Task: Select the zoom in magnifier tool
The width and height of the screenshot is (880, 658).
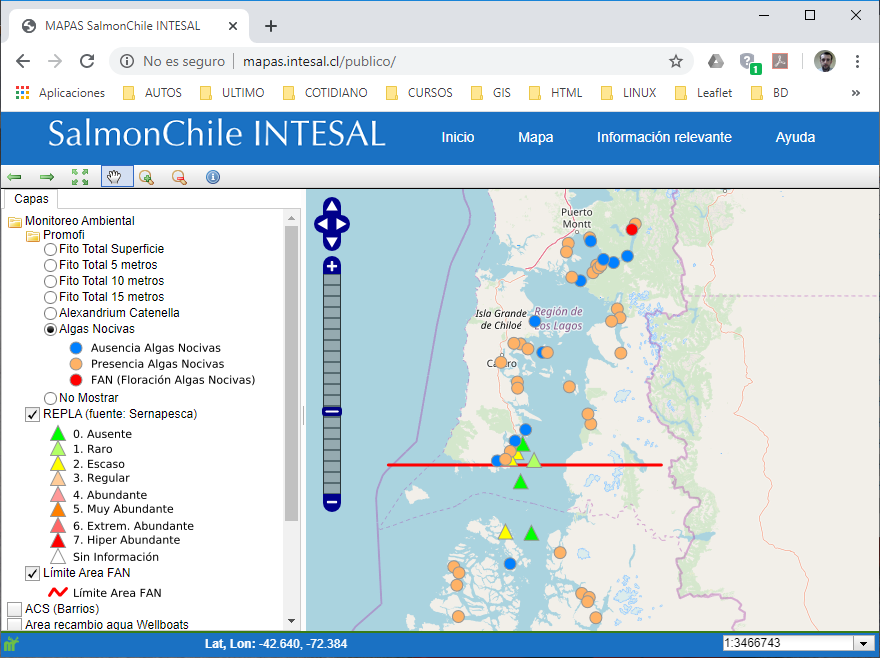Action: click(146, 177)
